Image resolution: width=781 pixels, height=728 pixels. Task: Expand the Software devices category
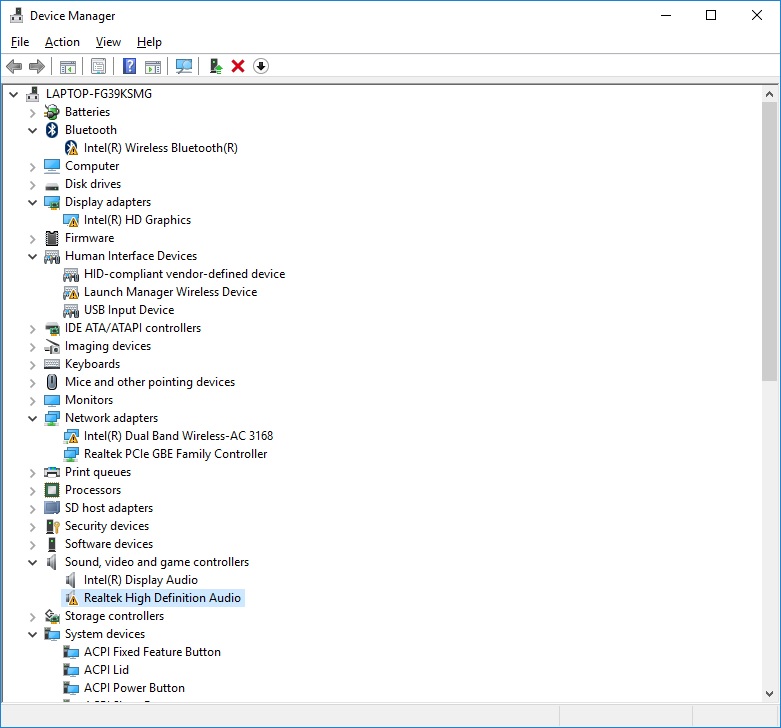(32, 545)
